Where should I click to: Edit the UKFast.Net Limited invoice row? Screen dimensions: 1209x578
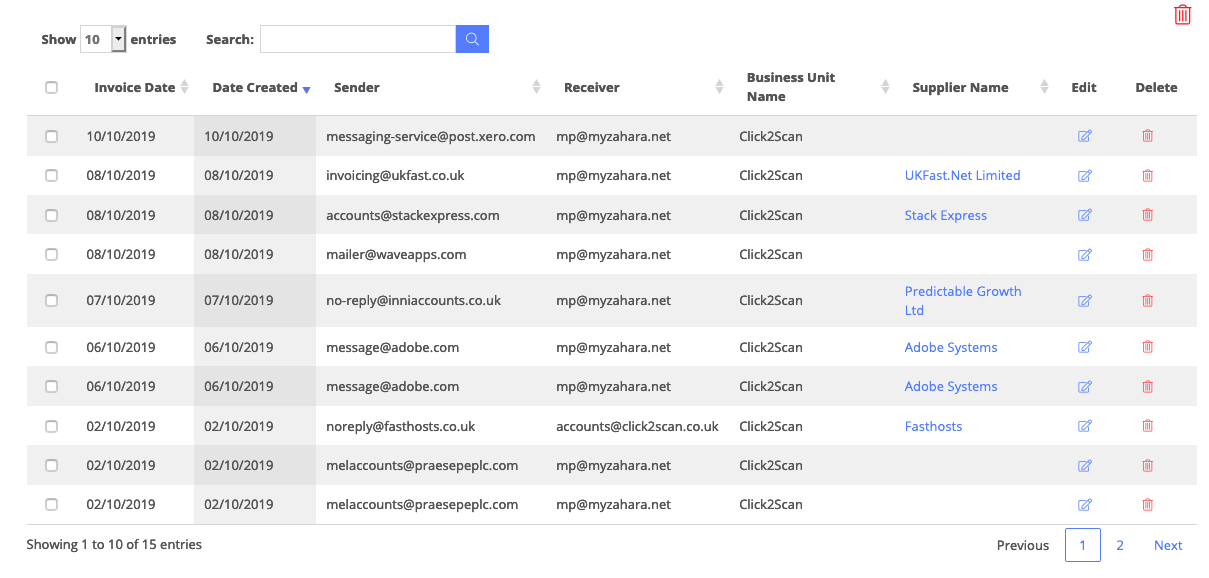point(1084,176)
